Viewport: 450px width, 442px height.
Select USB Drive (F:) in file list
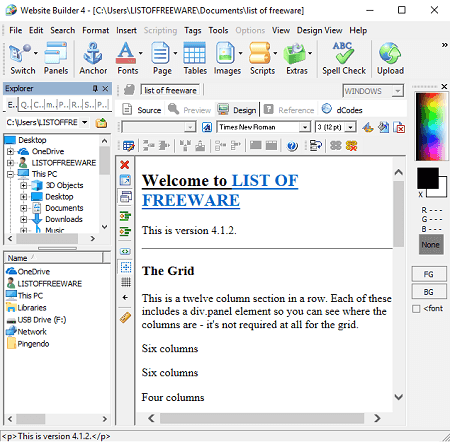click(x=37, y=320)
